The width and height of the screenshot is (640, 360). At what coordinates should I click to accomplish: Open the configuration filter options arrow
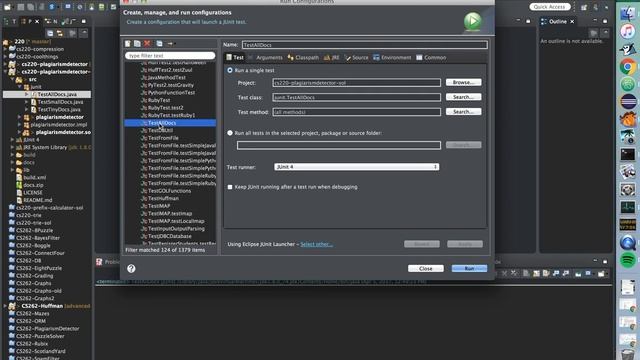pos(170,44)
